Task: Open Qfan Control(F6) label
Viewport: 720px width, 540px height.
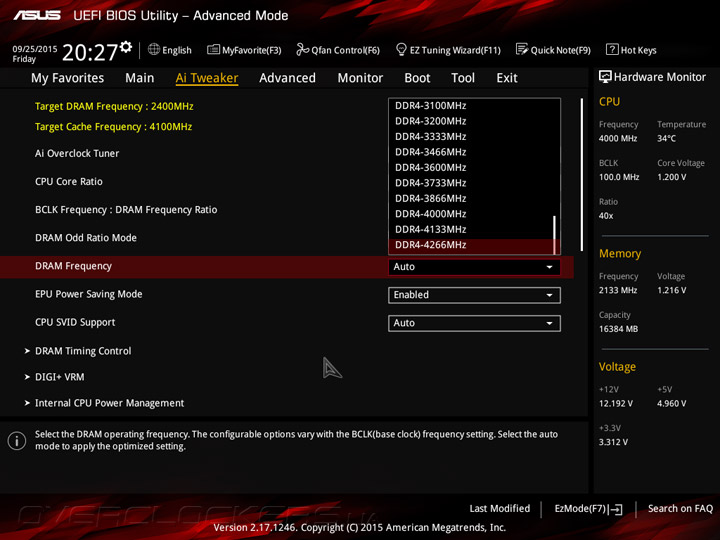Action: [x=345, y=50]
